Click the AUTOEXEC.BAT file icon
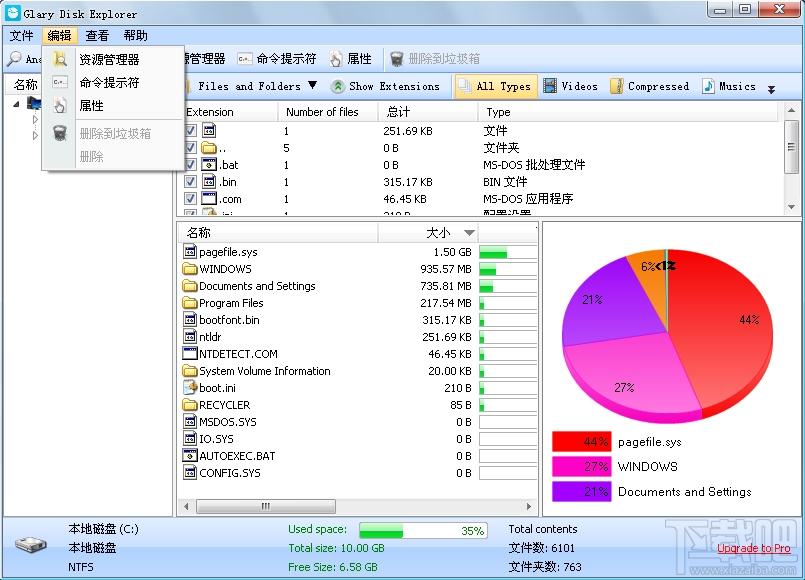Image resolution: width=805 pixels, height=580 pixels. click(190, 455)
